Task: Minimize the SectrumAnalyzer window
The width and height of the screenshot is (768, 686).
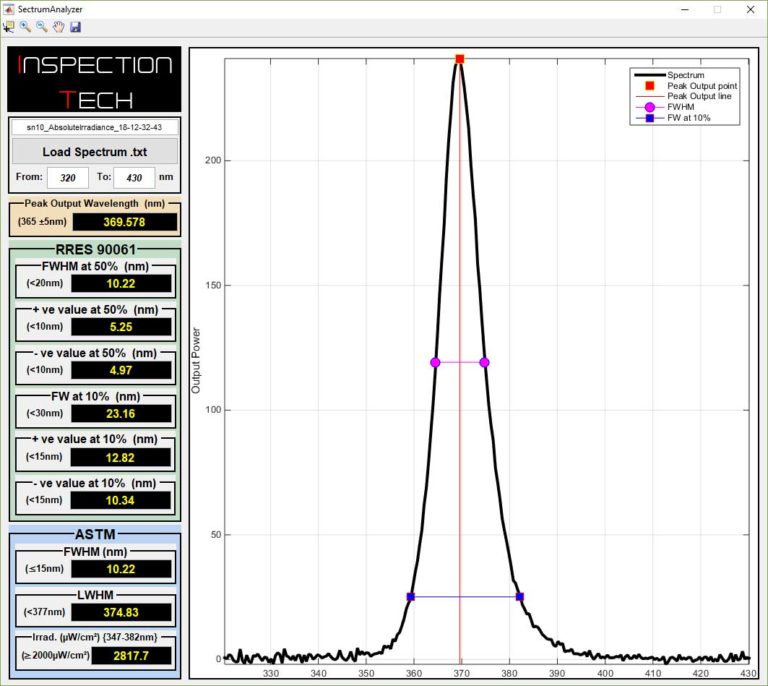Action: [x=685, y=9]
